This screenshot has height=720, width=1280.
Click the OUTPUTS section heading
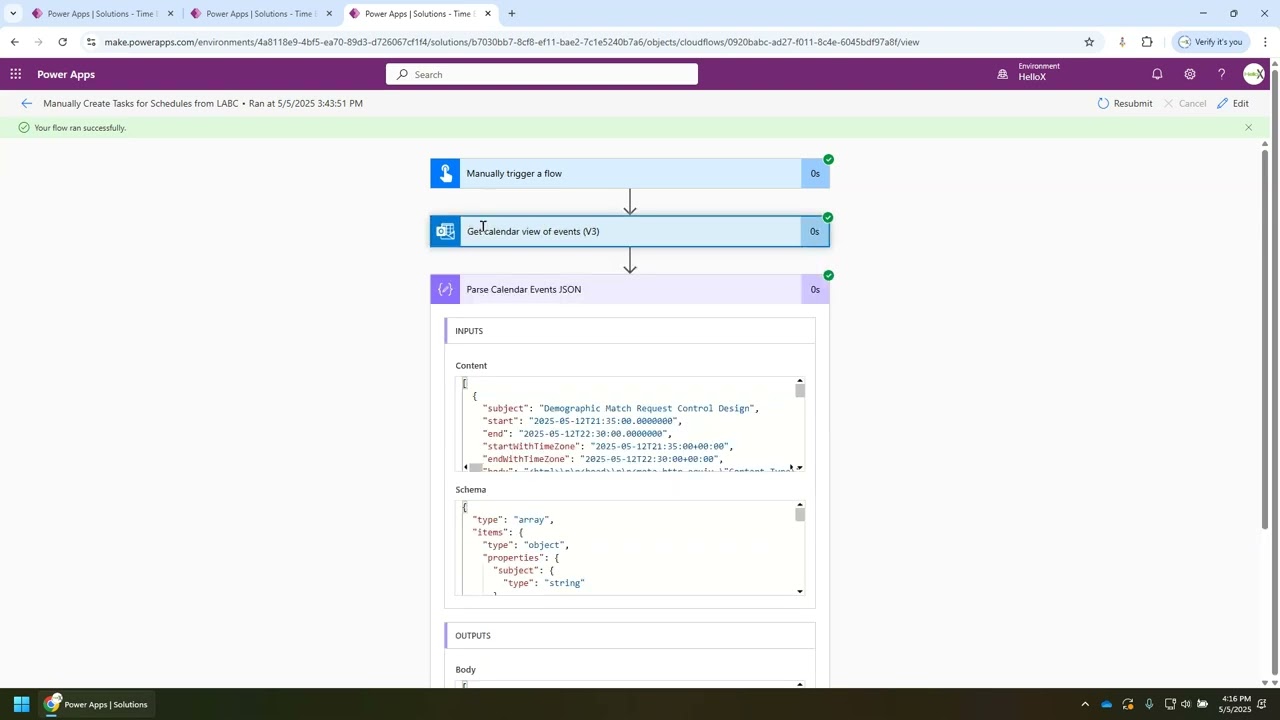pos(473,635)
